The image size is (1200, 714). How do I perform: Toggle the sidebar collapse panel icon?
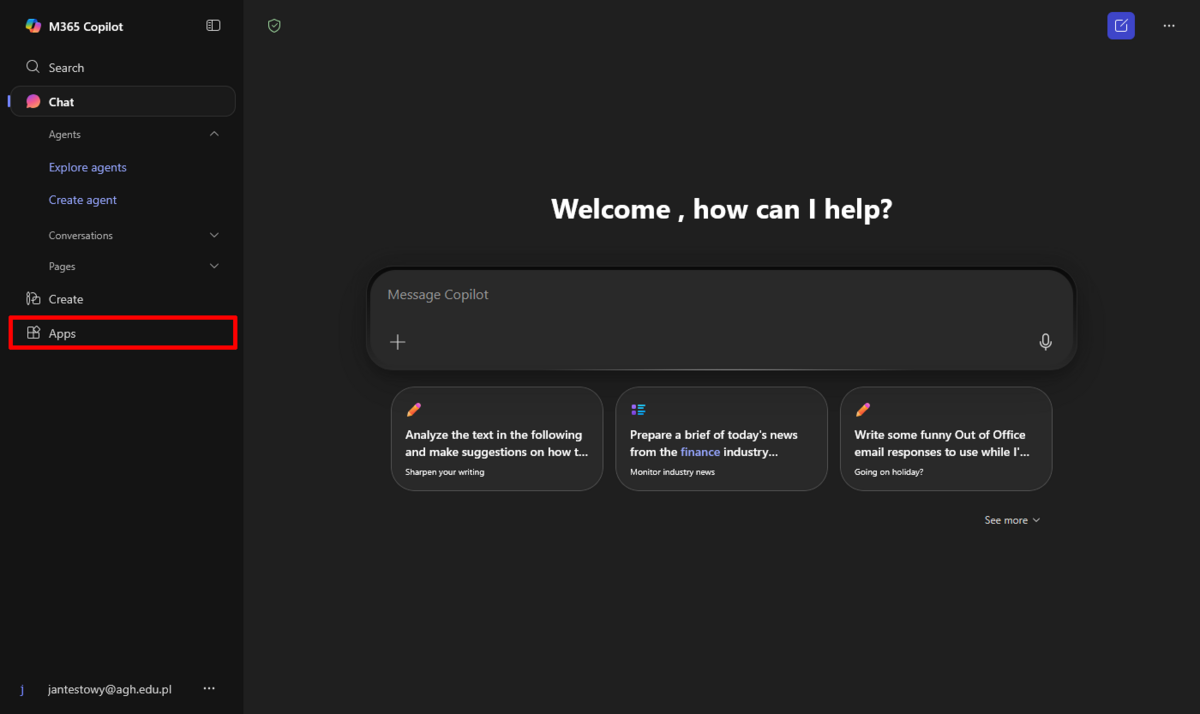(213, 26)
